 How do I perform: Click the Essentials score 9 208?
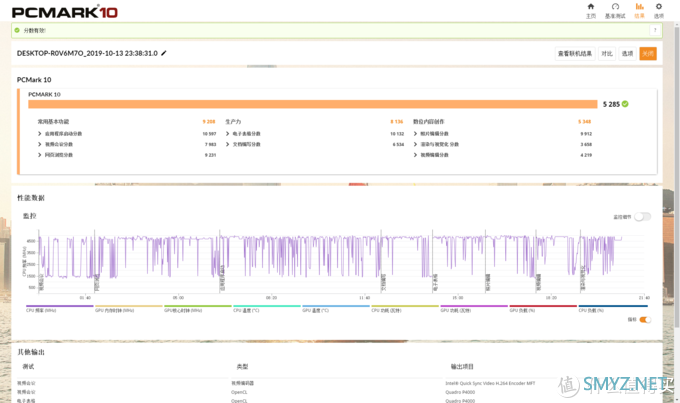tap(209, 122)
